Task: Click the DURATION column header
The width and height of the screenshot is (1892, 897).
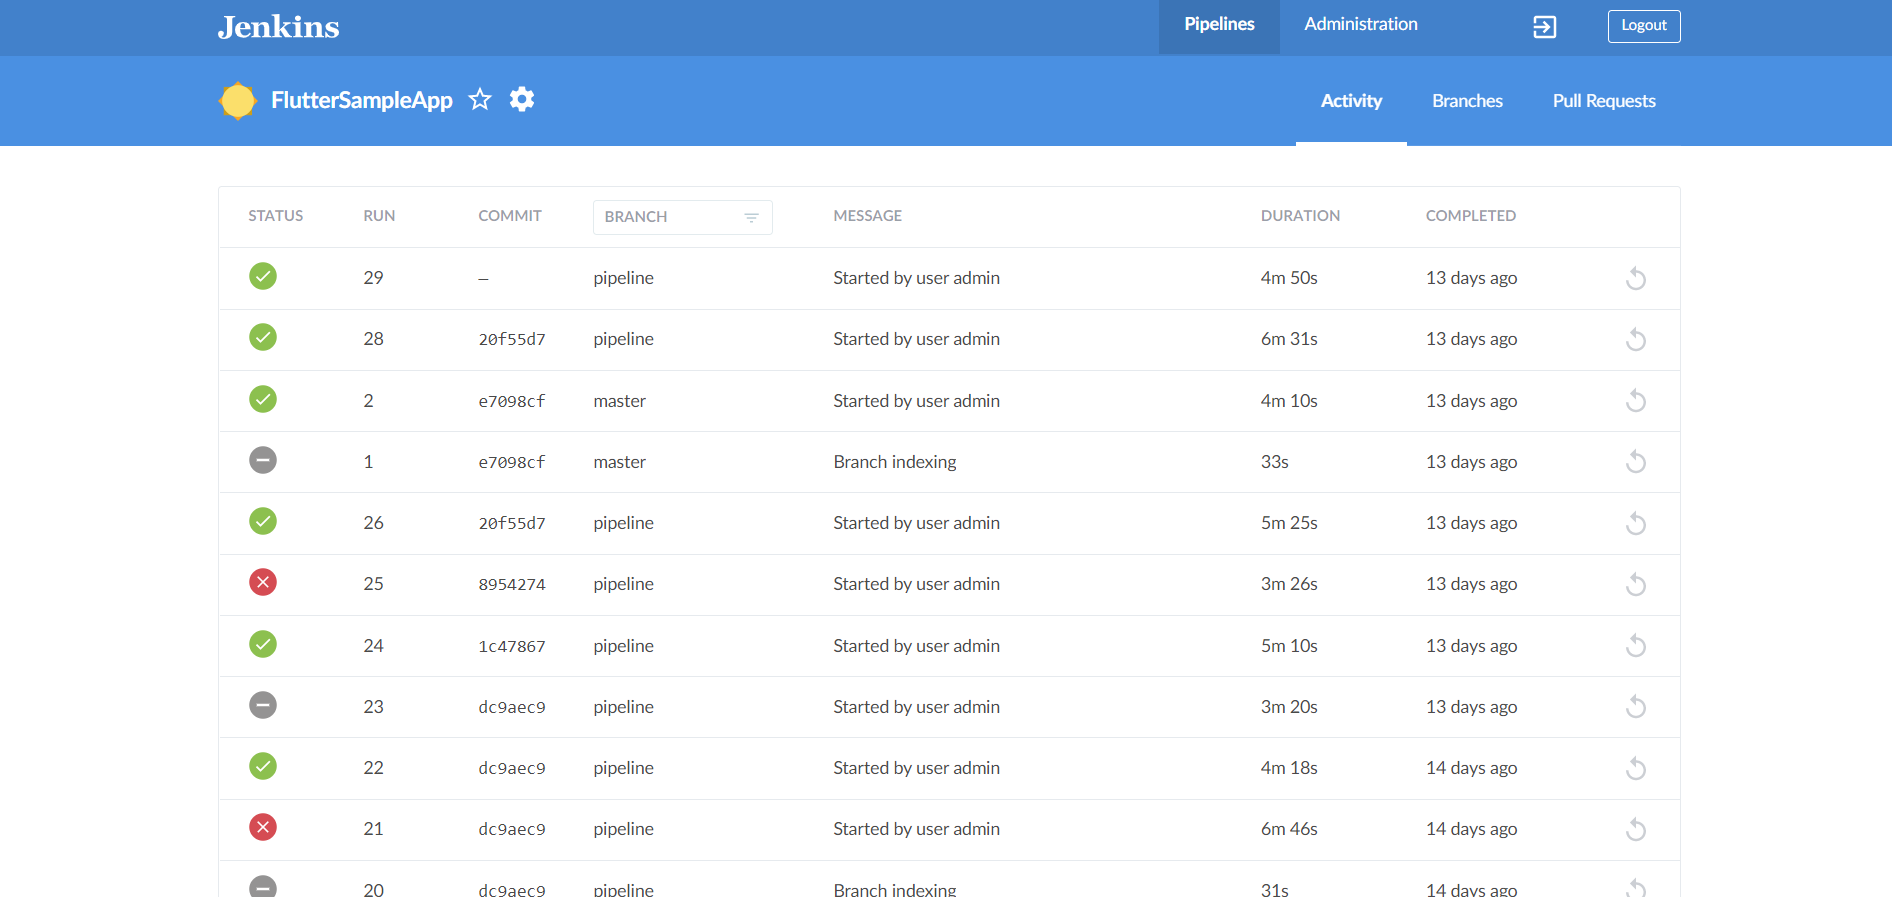Action: click(x=1300, y=216)
